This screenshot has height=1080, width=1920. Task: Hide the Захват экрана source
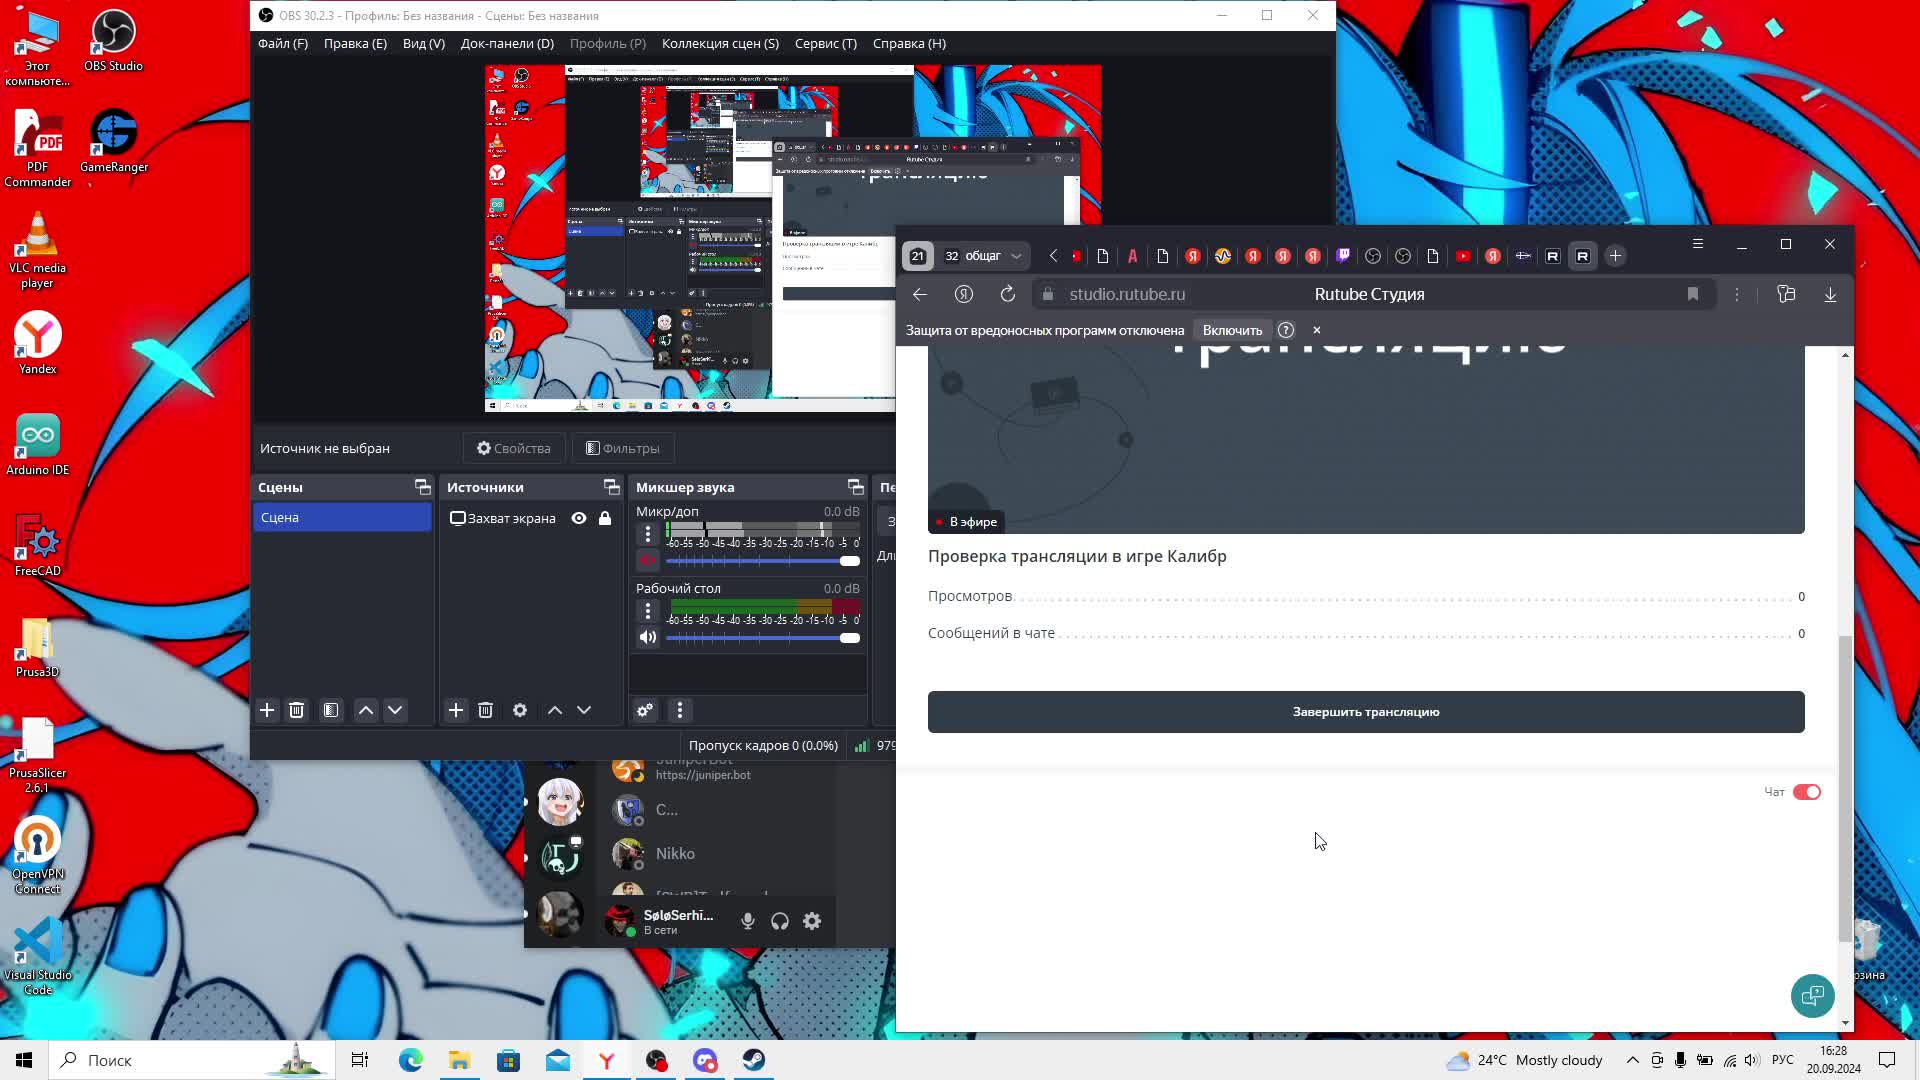(x=579, y=518)
